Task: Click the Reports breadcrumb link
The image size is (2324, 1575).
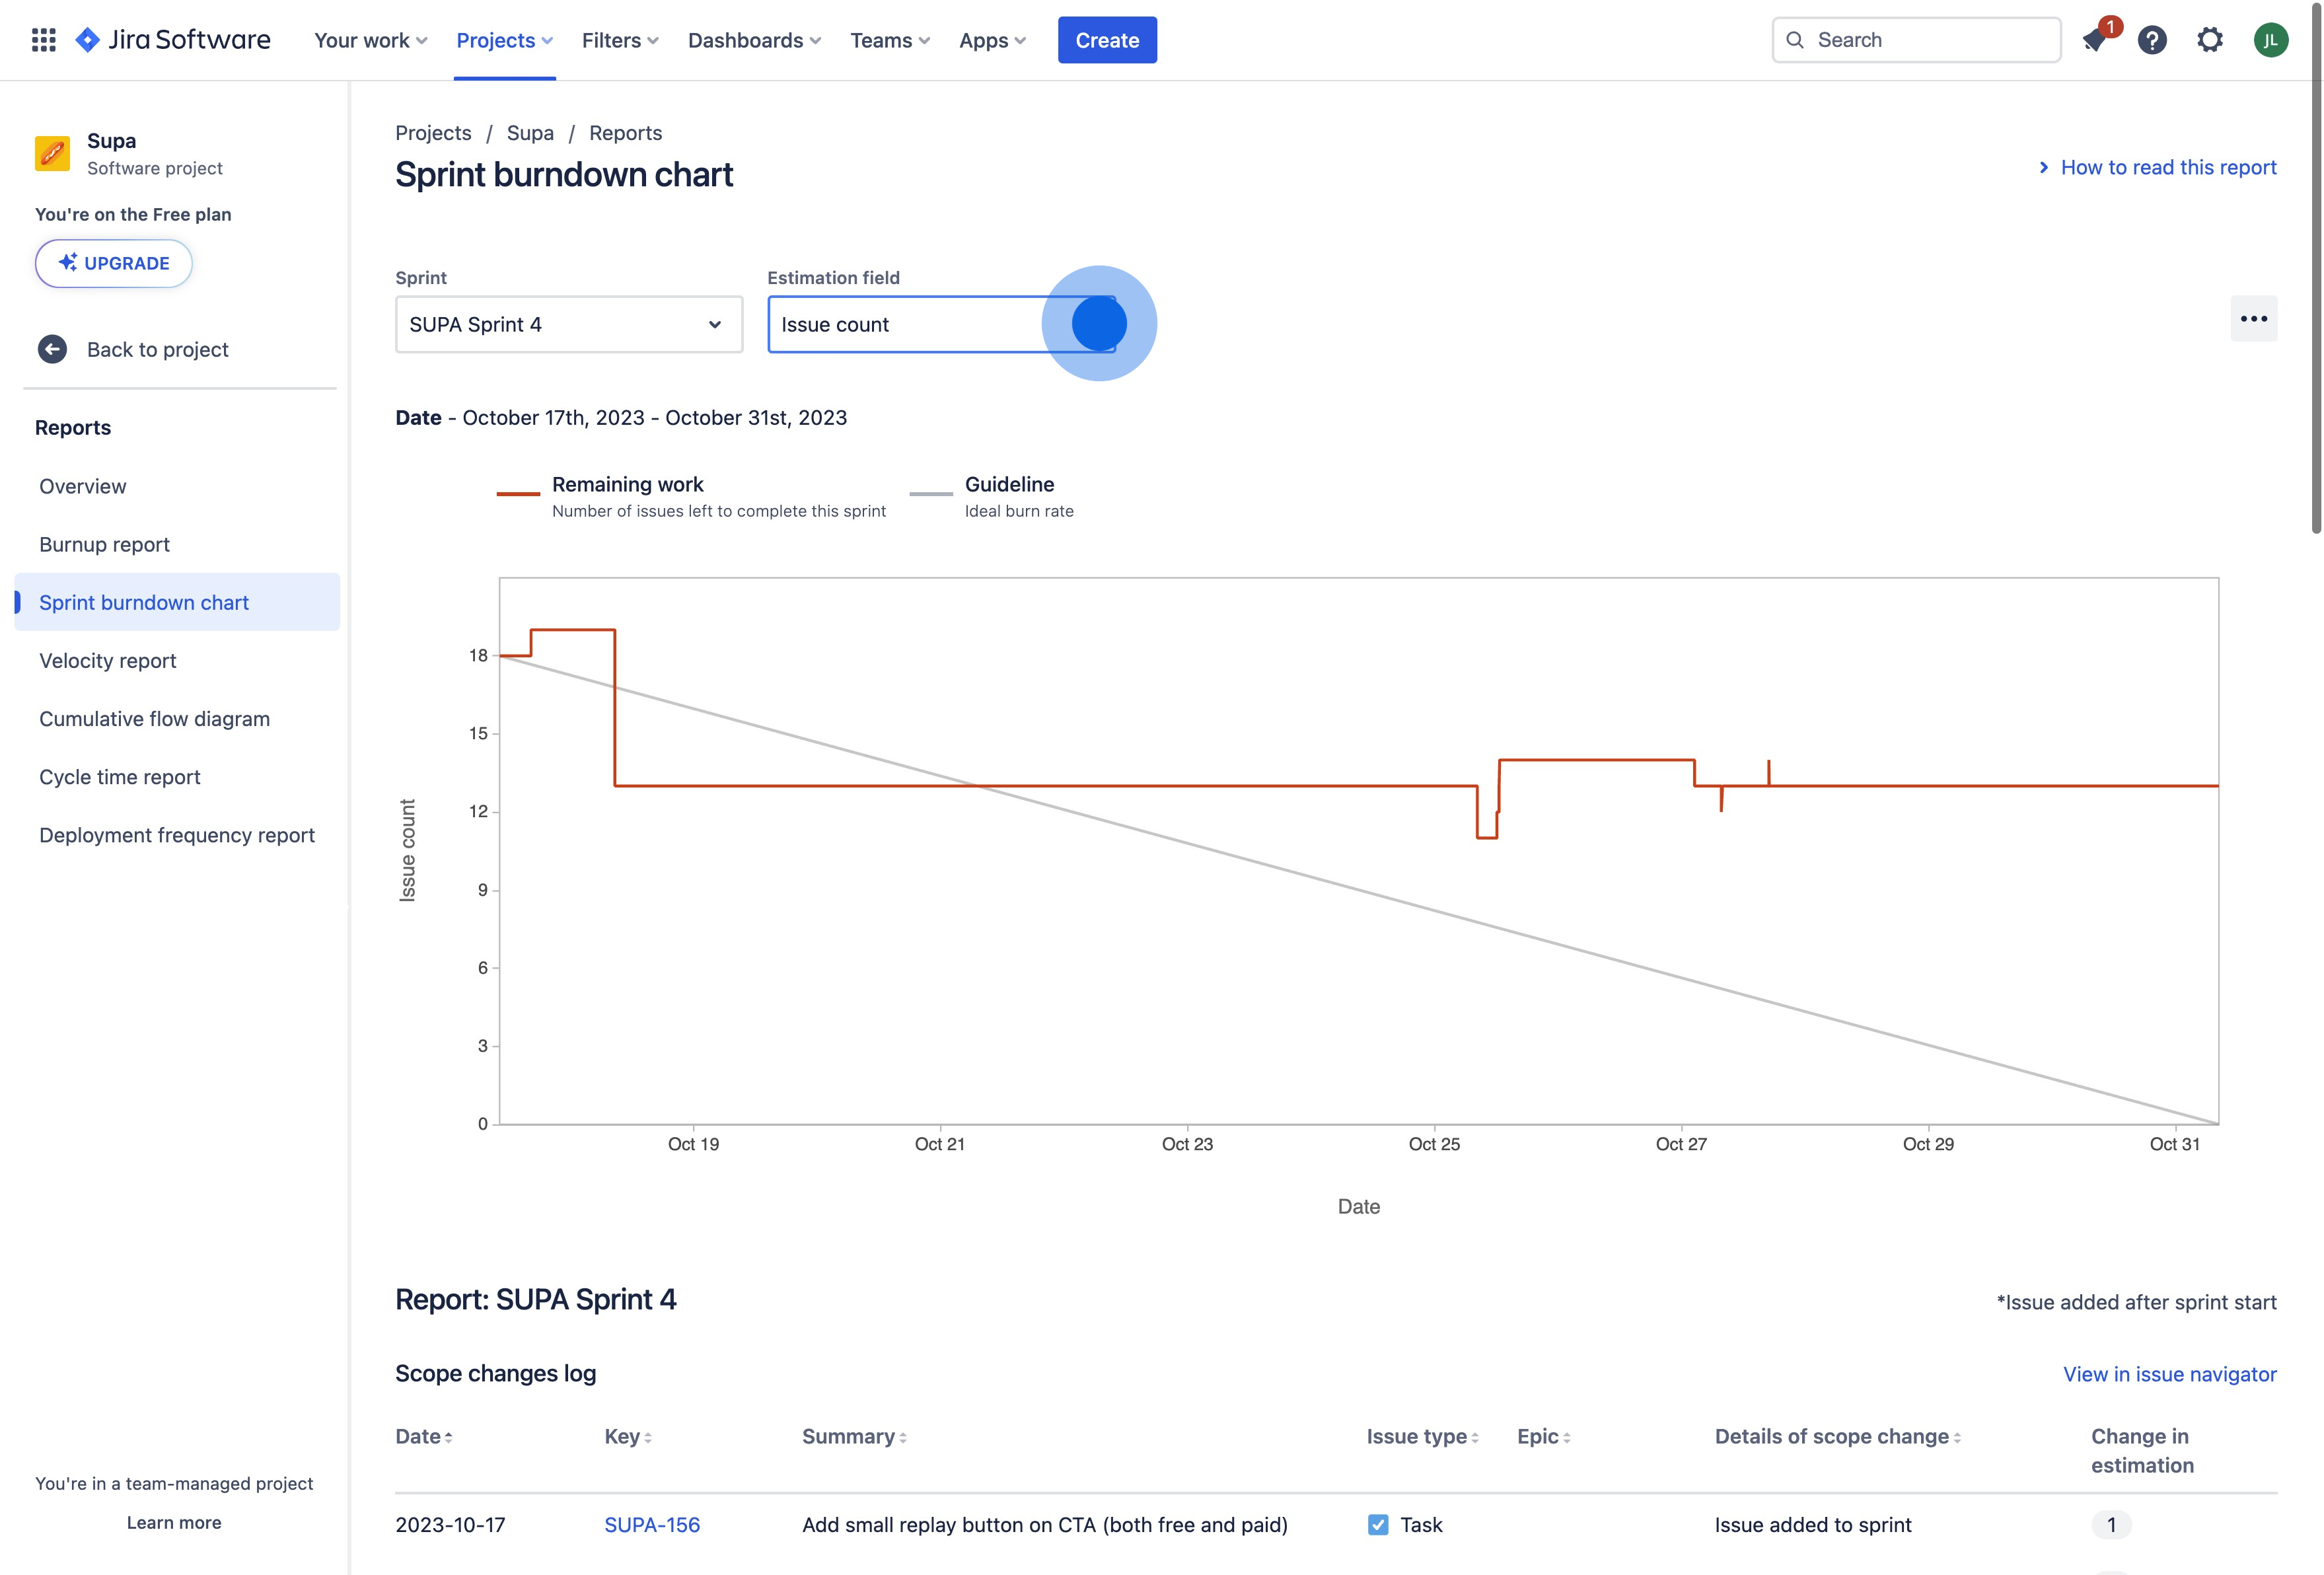Action: [x=625, y=133]
